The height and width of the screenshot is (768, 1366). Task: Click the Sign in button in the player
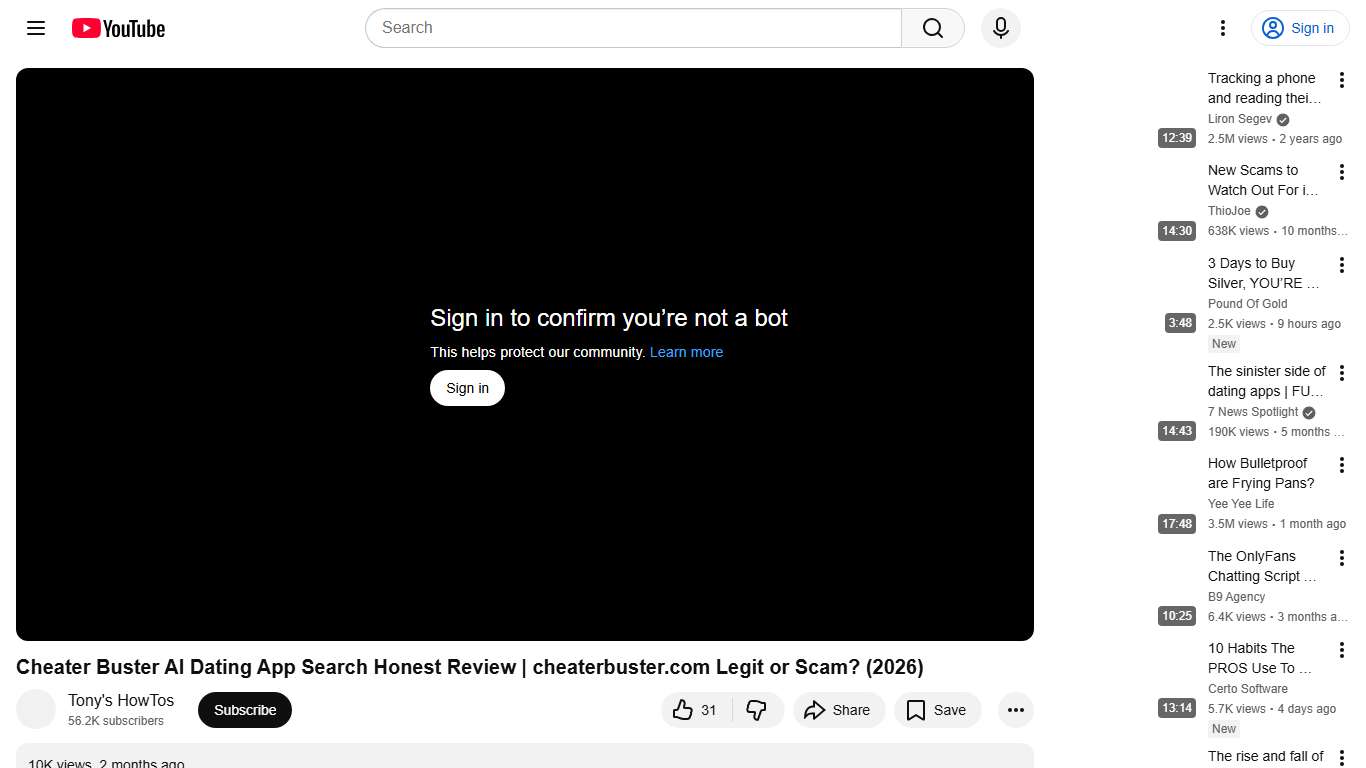click(466, 388)
